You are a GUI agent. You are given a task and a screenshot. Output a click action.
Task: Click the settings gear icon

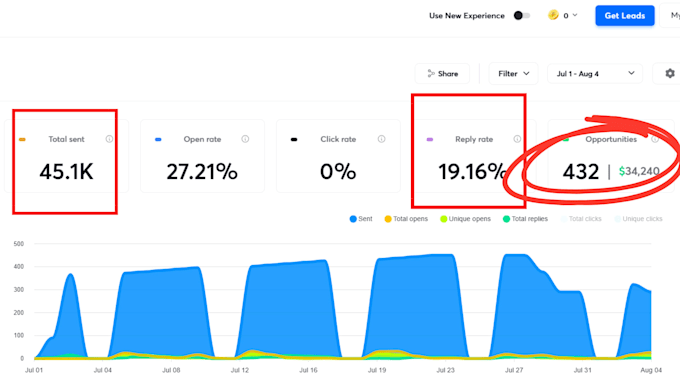pos(670,74)
